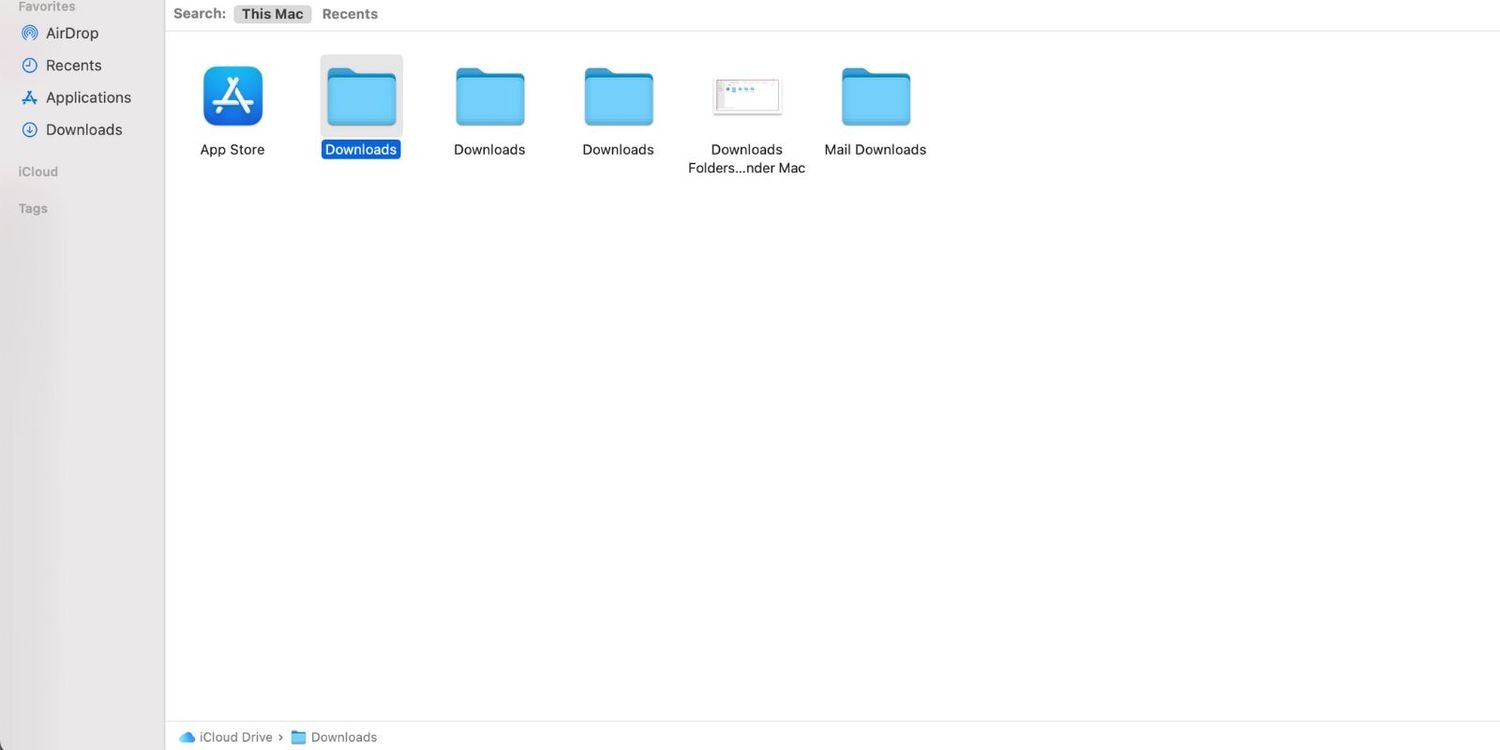1500x750 pixels.
Task: Select the Mail Downloads folder
Action: pyautogui.click(x=875, y=97)
